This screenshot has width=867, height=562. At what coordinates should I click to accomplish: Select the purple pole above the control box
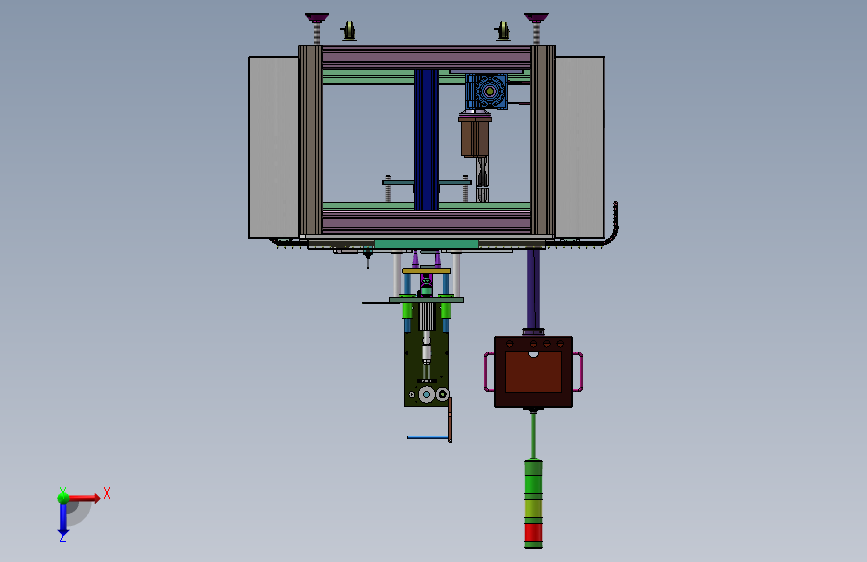coord(533,289)
